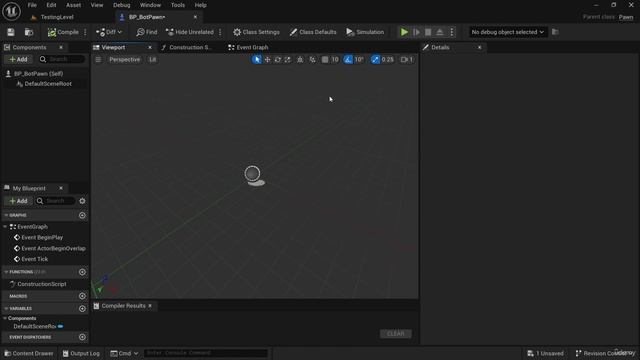Add a new component

(18, 60)
